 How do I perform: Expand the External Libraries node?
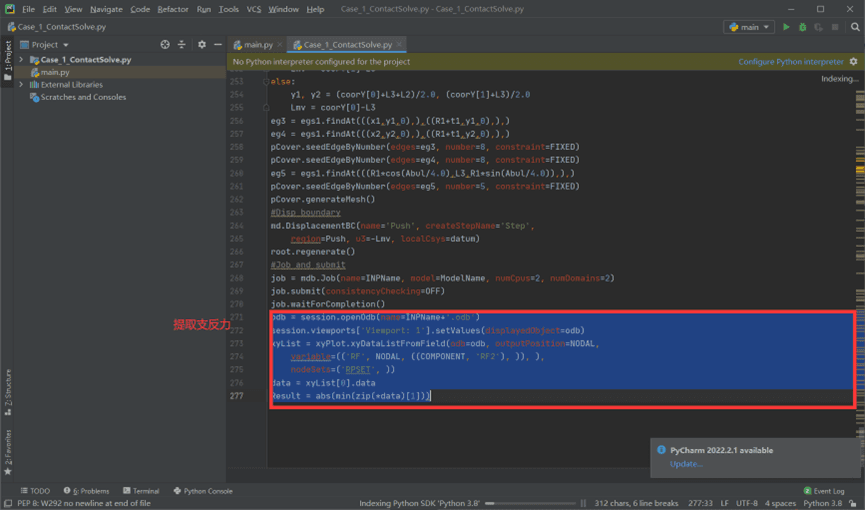click(x=21, y=84)
